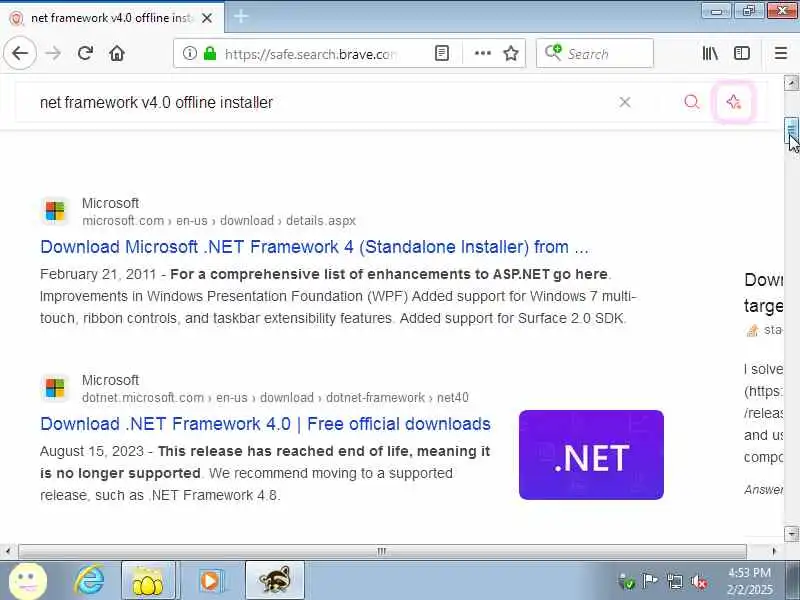The height and width of the screenshot is (600, 800).
Task: Open the Firefox home page
Action: (117, 53)
